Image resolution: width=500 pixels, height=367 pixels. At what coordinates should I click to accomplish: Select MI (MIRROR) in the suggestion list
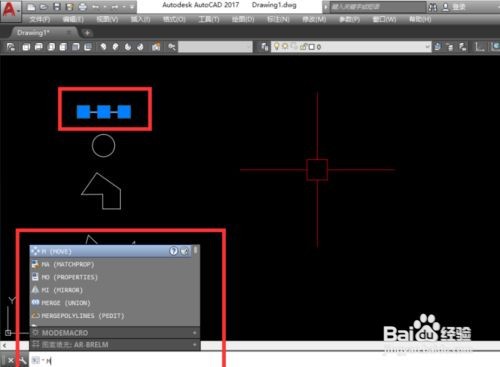[111, 290]
